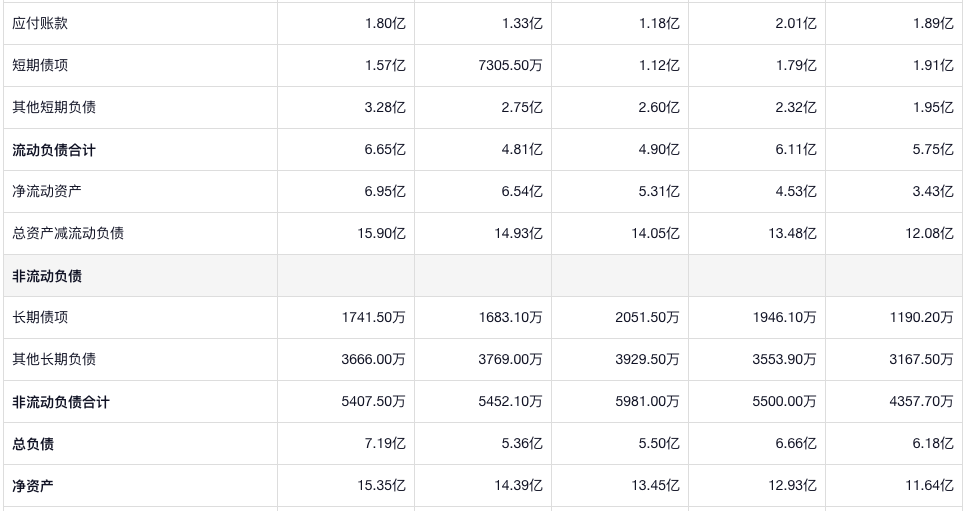Click the 15.35亿 net assets cell
Screen dimensions: 964x511
point(381,486)
